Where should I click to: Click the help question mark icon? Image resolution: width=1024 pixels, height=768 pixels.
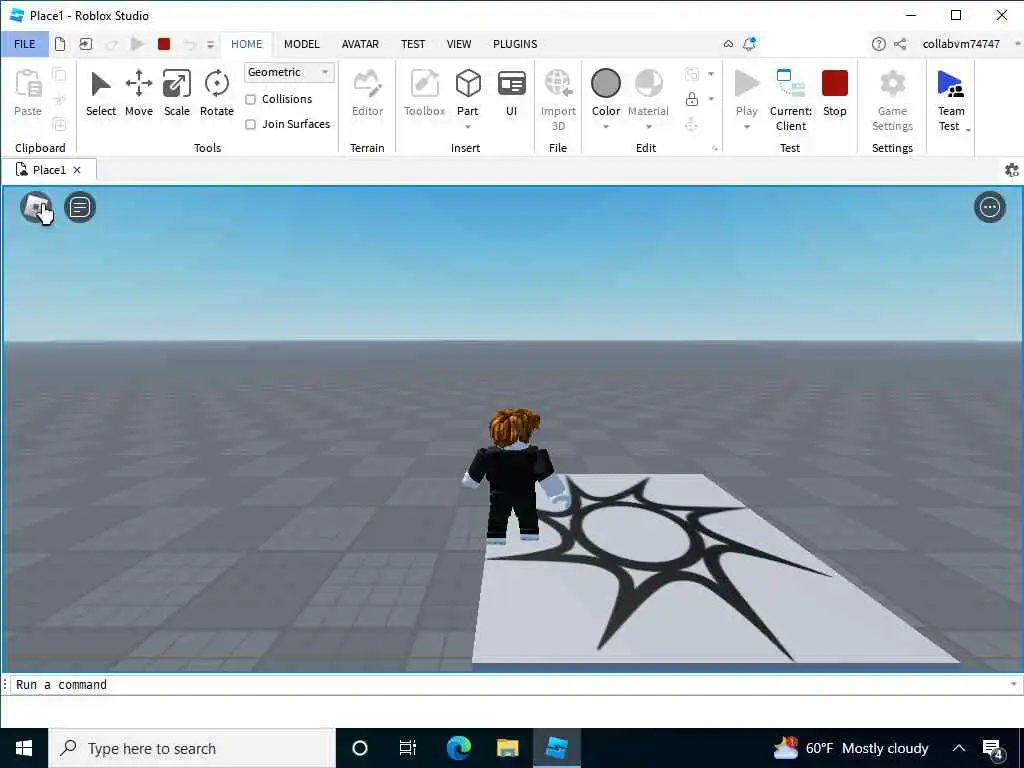pyautogui.click(x=878, y=44)
